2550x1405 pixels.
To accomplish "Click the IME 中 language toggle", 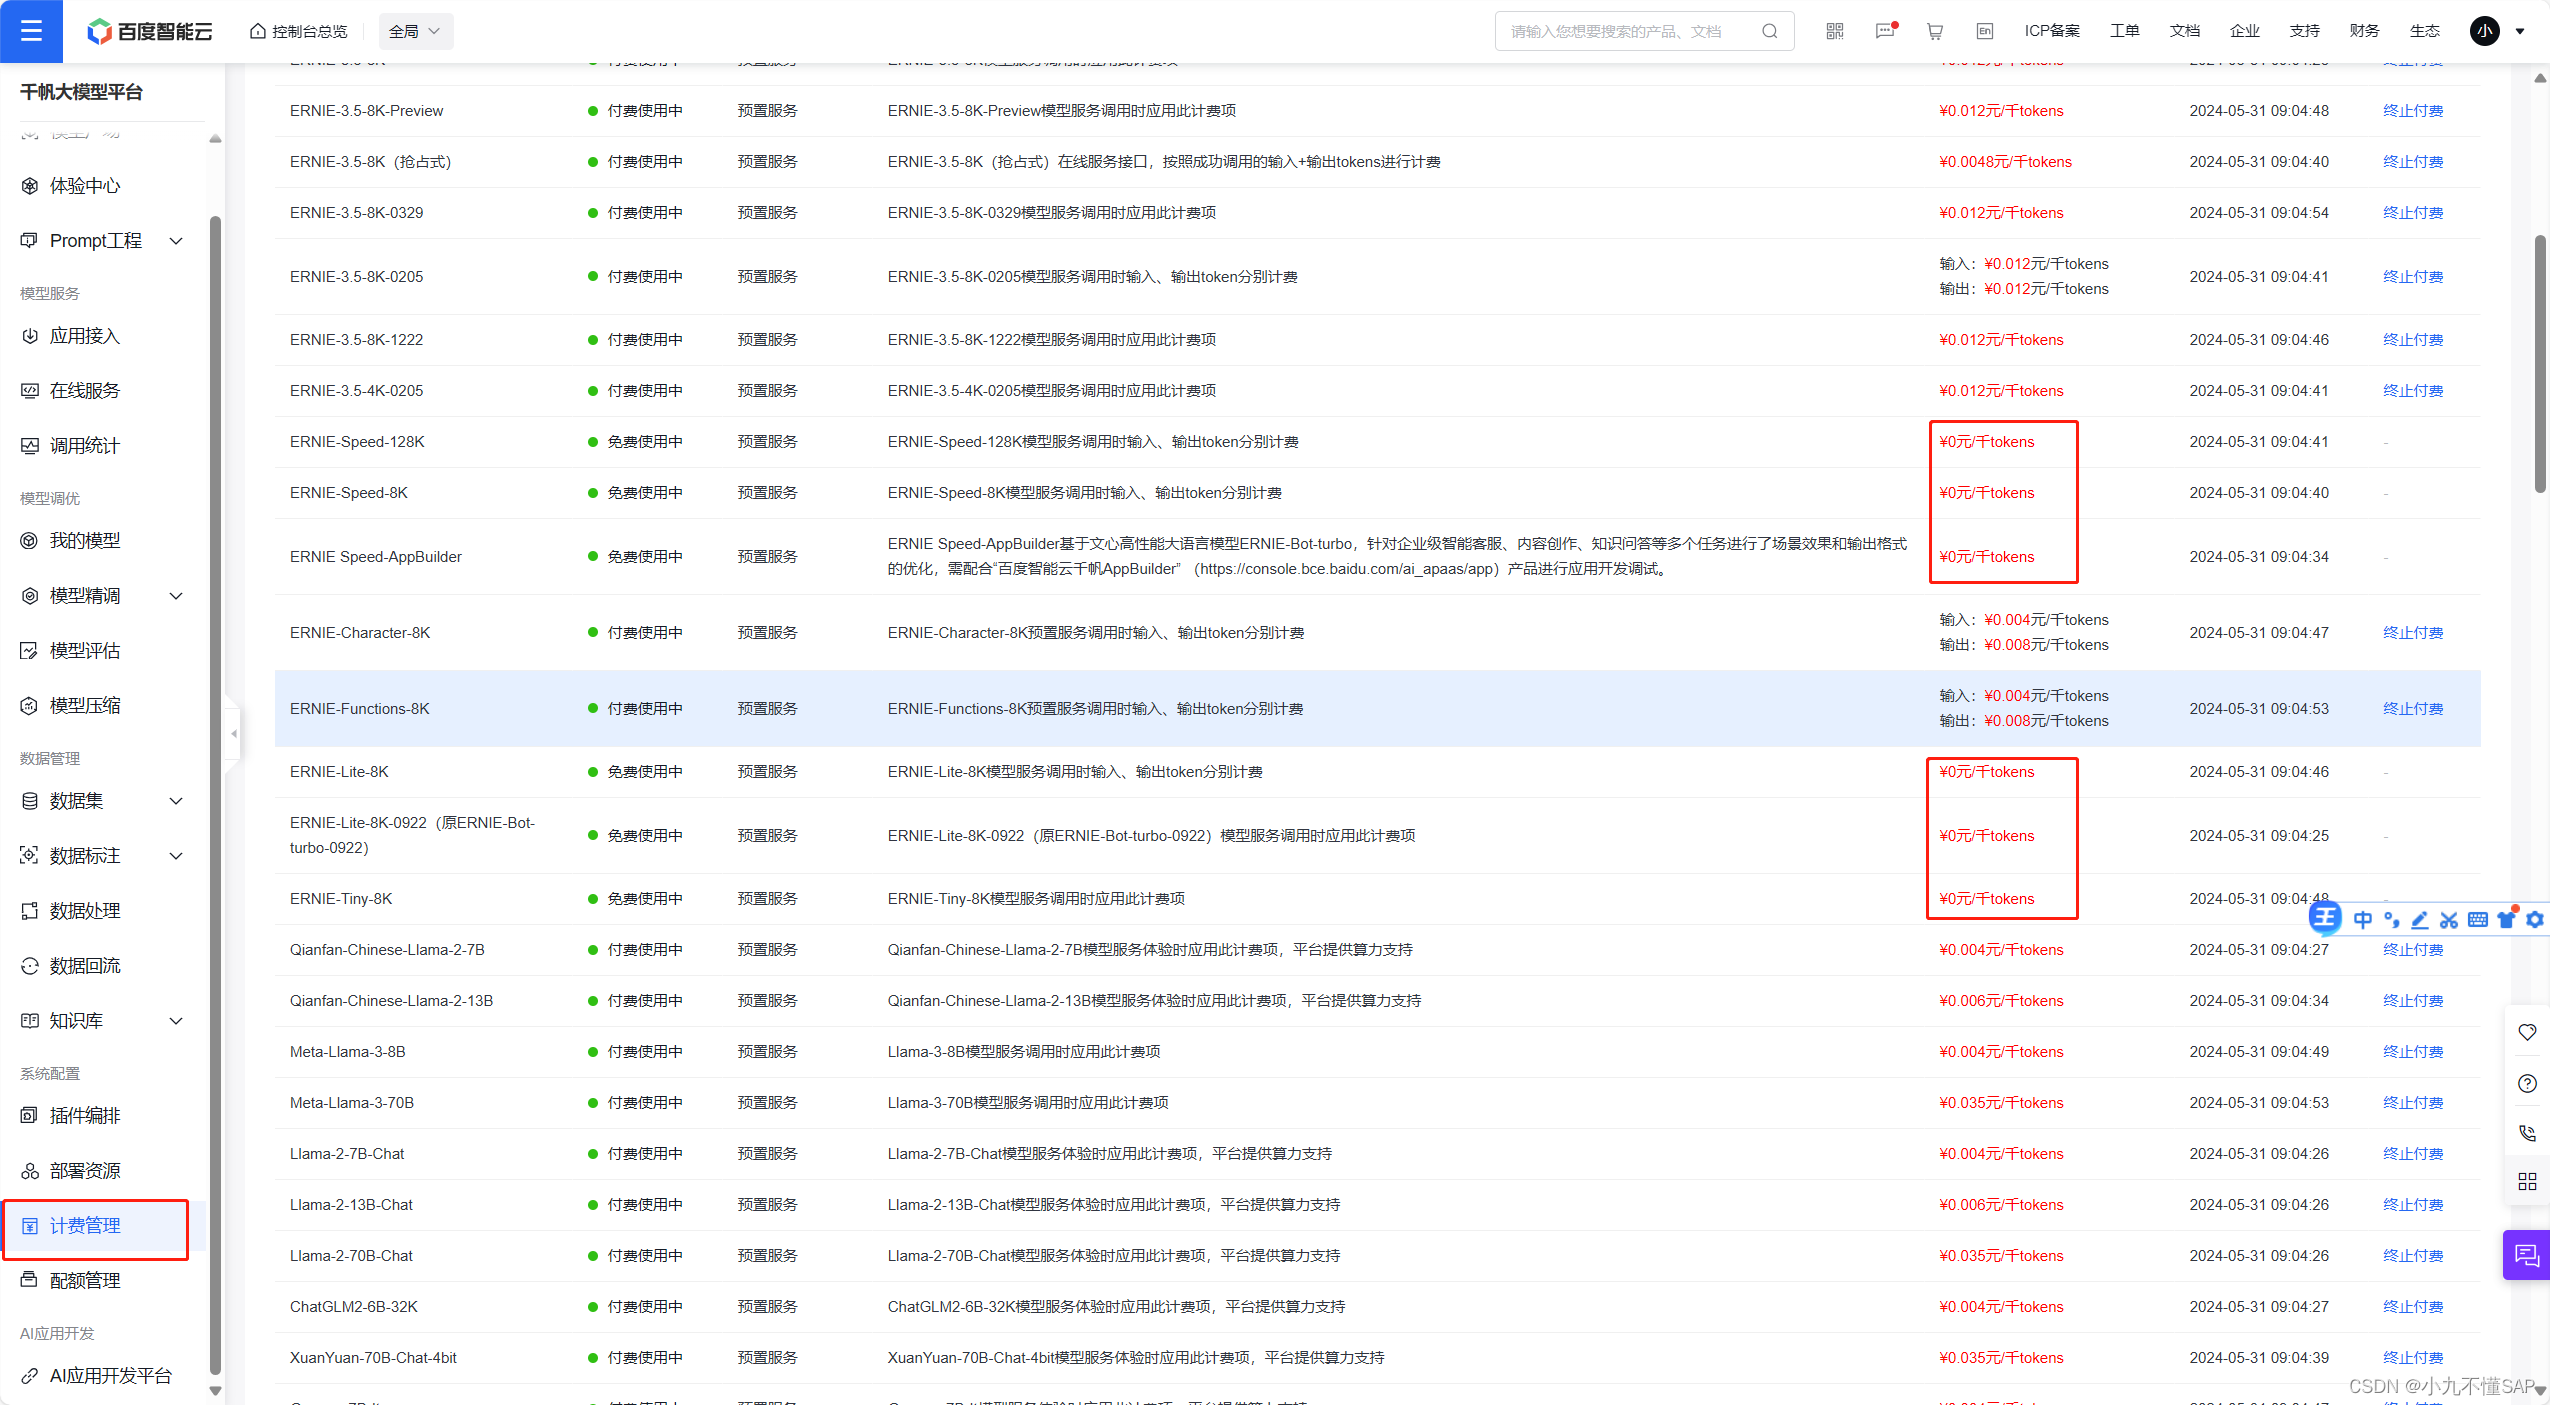I will [x=2363, y=920].
